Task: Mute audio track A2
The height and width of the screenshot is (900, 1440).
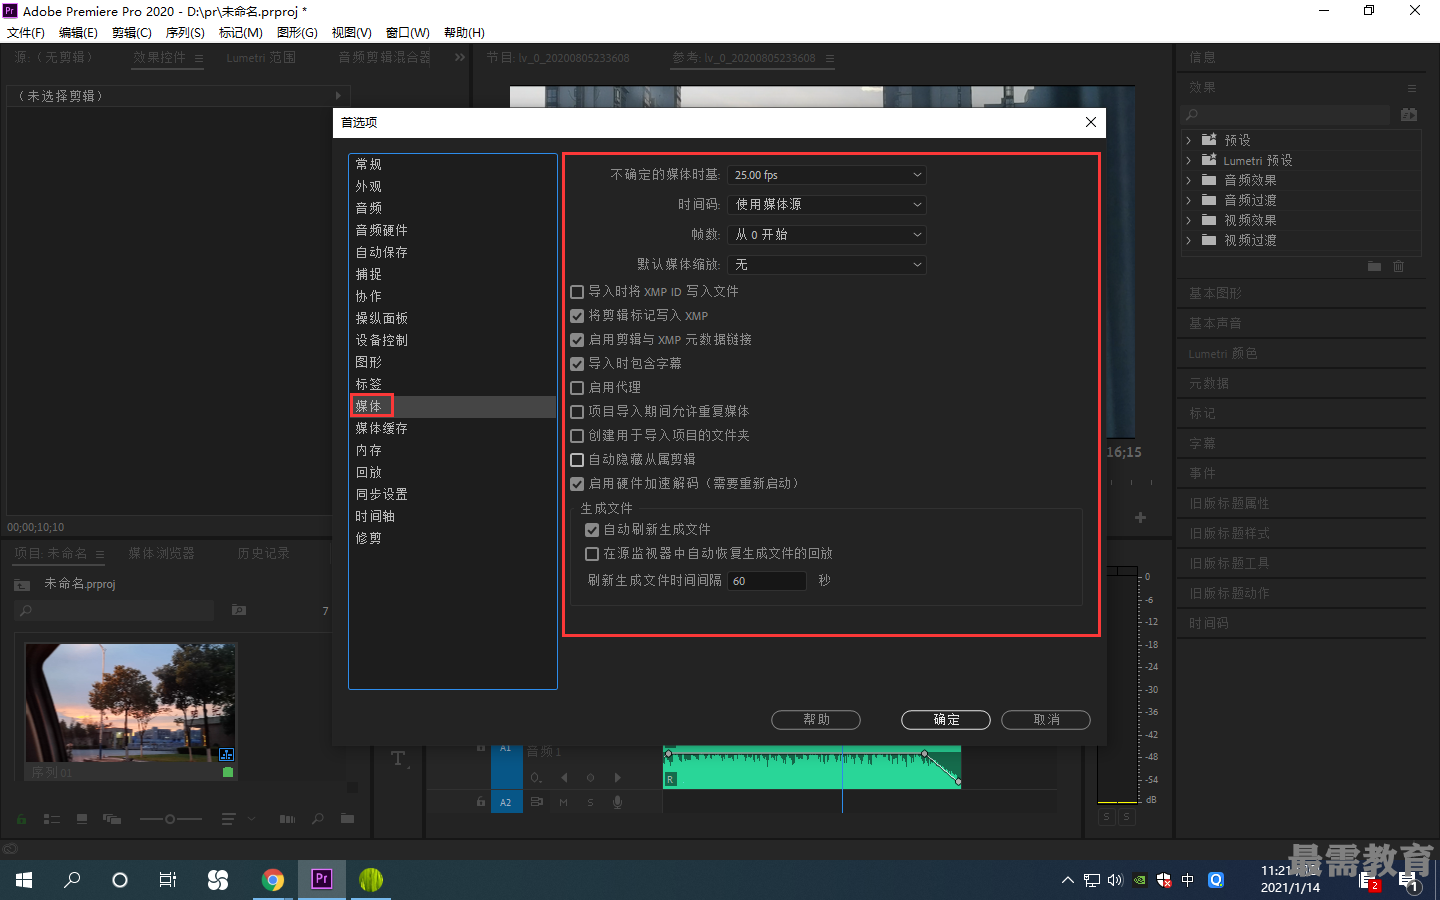Action: [x=563, y=802]
